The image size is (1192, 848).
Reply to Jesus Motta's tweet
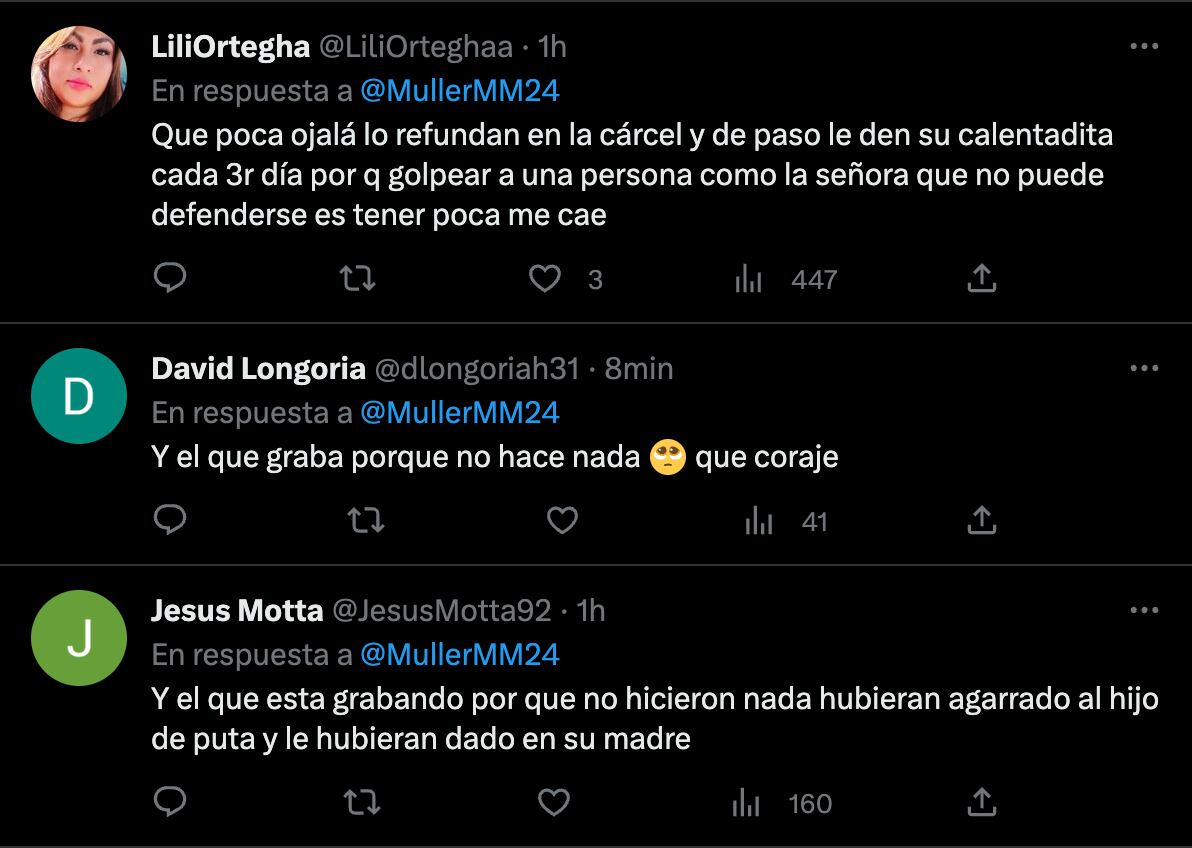click(171, 803)
